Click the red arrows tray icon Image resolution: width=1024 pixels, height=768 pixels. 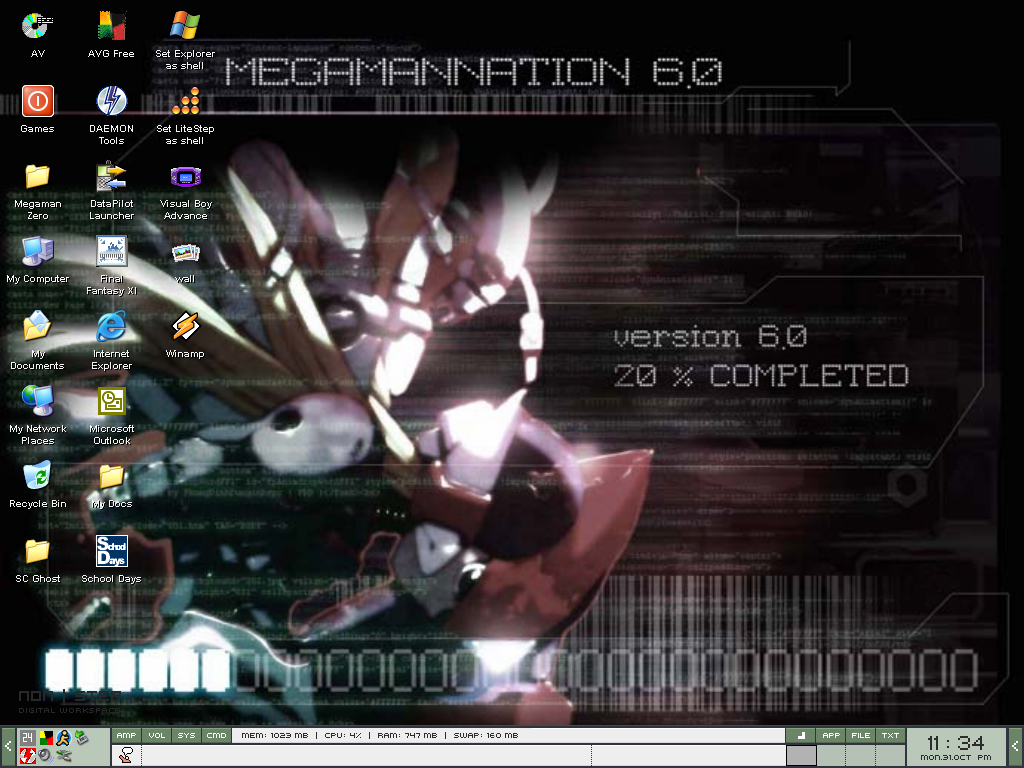[x=28, y=756]
